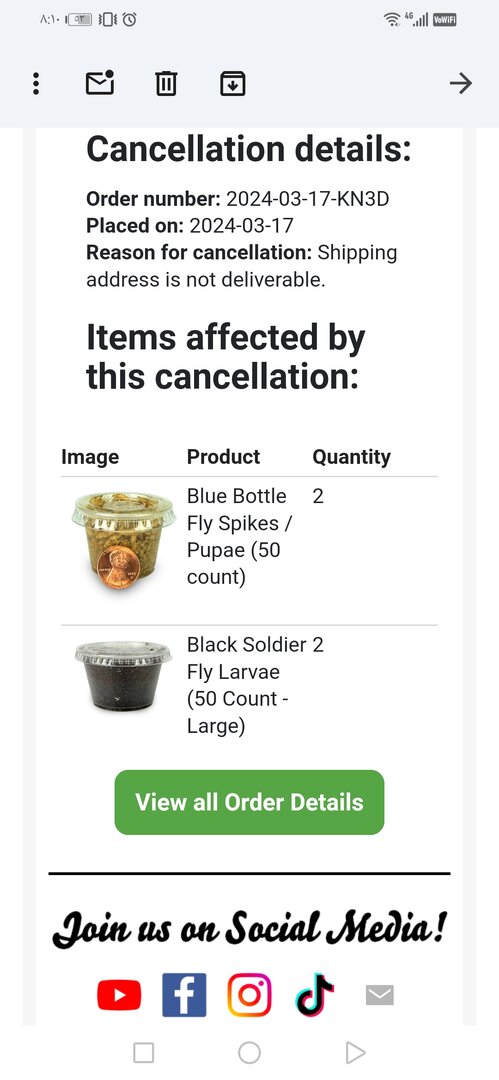This screenshot has width=499, height=1080.
Task: Select Blue Bottle Fly Spikes product text
Action: pyautogui.click(x=240, y=537)
